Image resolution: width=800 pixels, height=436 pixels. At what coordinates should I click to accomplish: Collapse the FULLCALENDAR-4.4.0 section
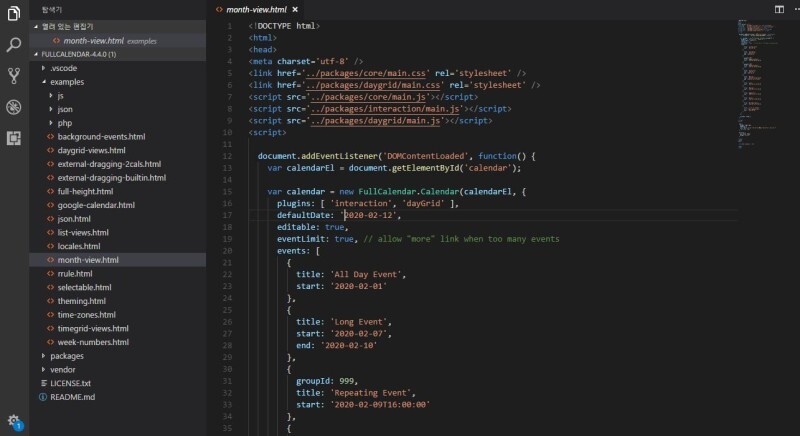[118, 54]
